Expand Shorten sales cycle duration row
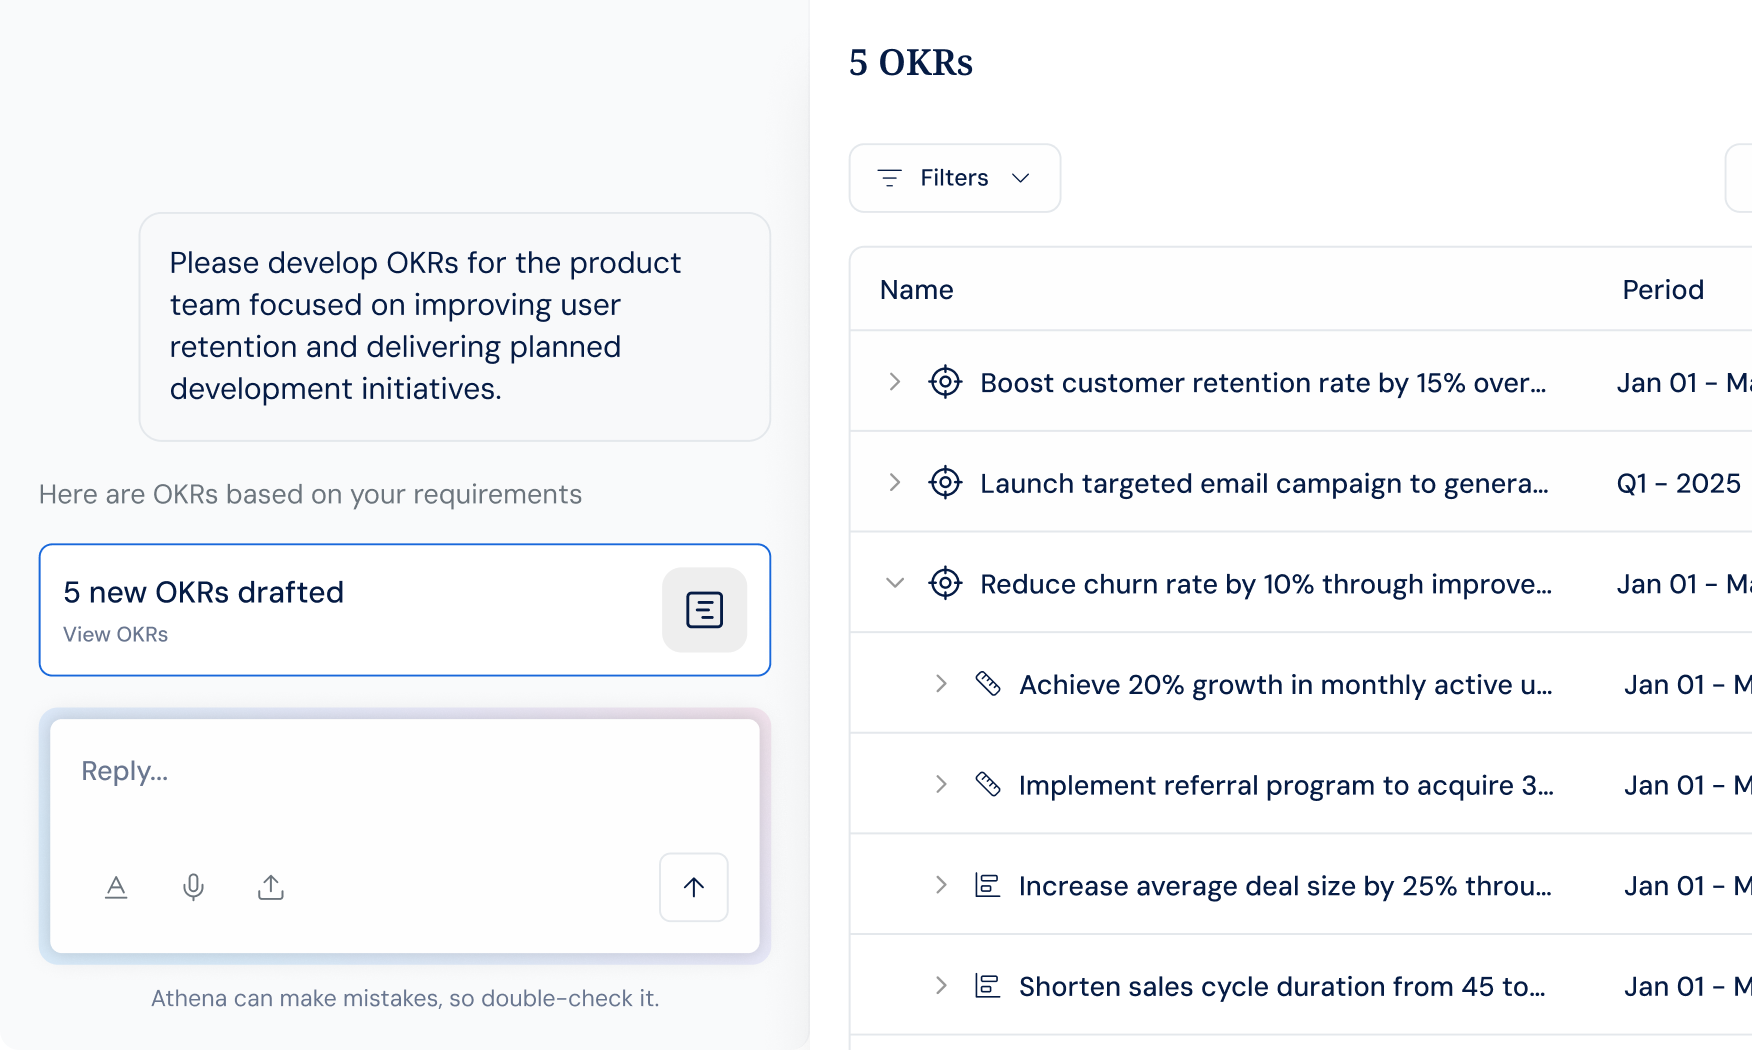Viewport: 1752px width, 1050px height. pyautogui.click(x=941, y=986)
